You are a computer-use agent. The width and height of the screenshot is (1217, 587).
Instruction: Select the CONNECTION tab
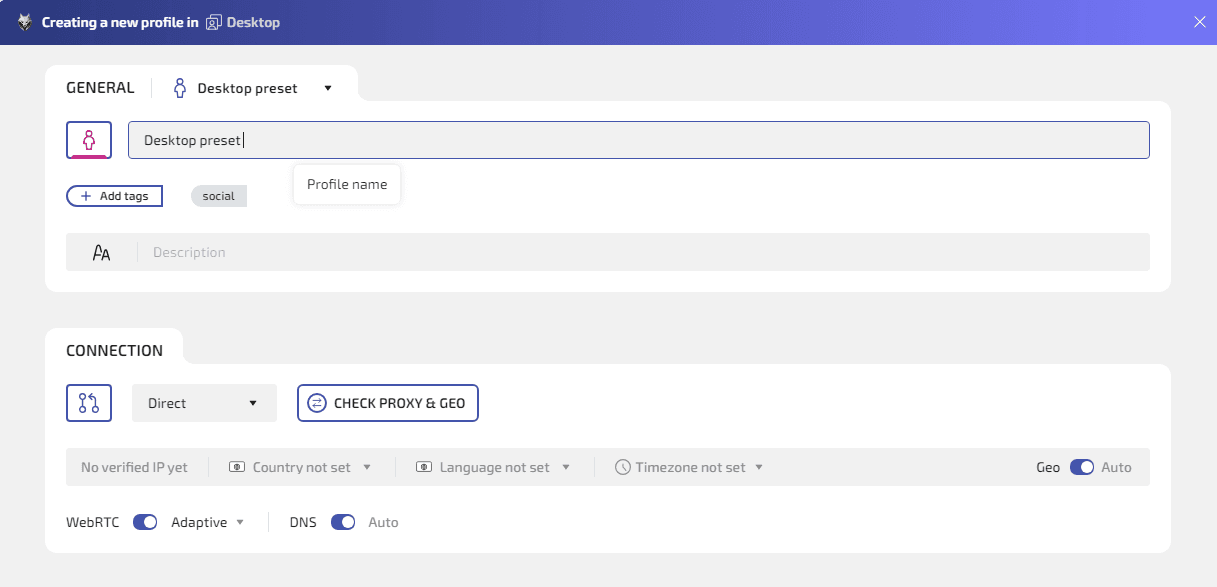[x=114, y=351]
